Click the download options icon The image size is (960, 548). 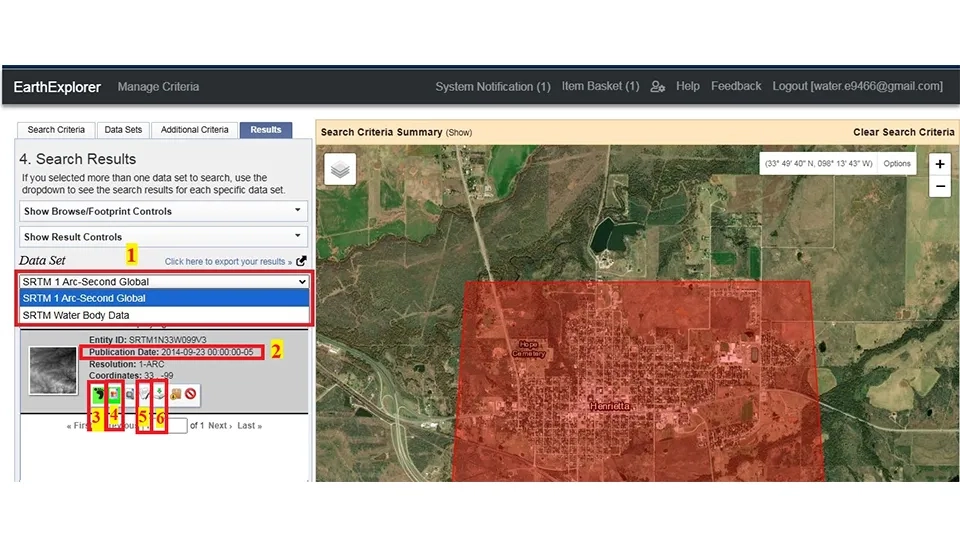coord(159,394)
